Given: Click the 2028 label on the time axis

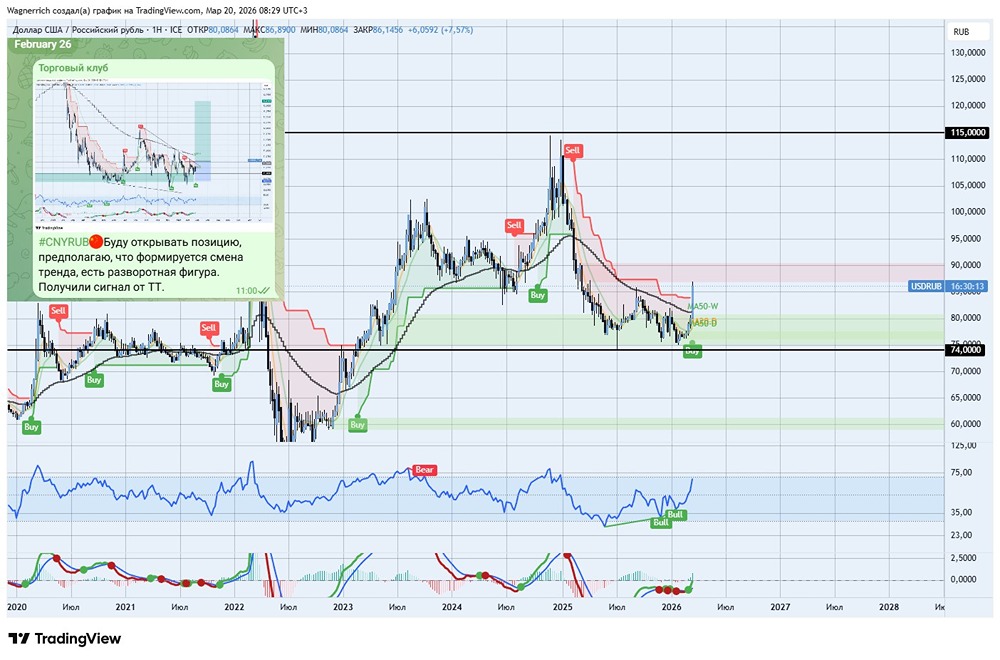Looking at the screenshot, I should click(x=888, y=607).
